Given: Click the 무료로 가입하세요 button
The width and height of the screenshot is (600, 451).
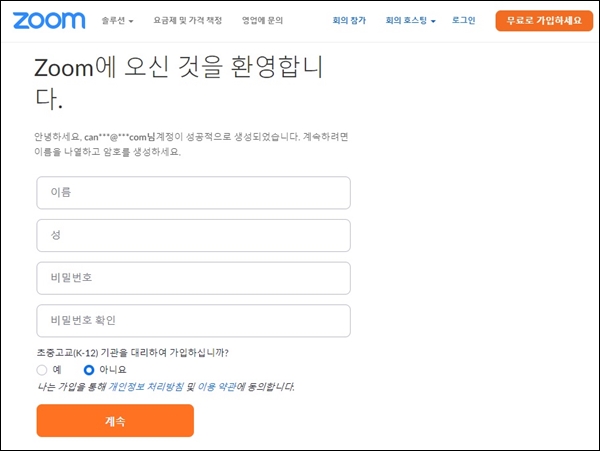Looking at the screenshot, I should tap(544, 21).
